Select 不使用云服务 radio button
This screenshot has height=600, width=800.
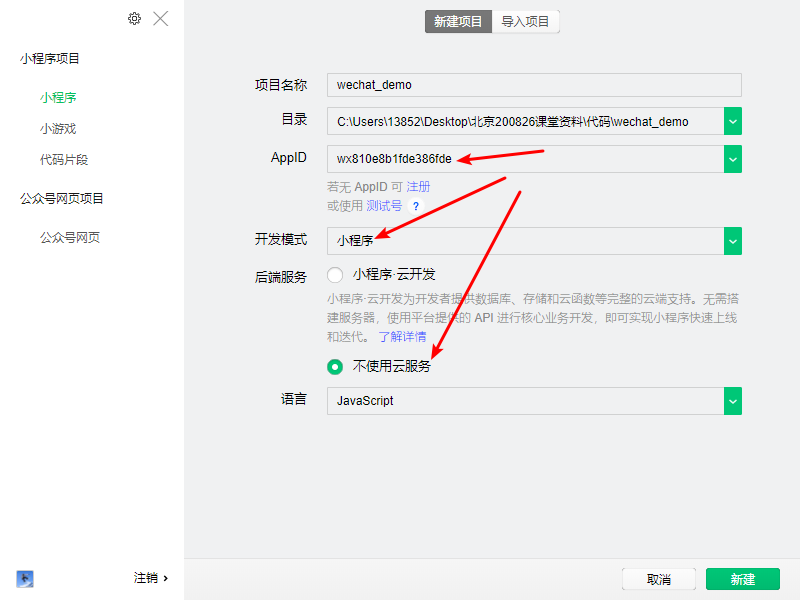[335, 366]
